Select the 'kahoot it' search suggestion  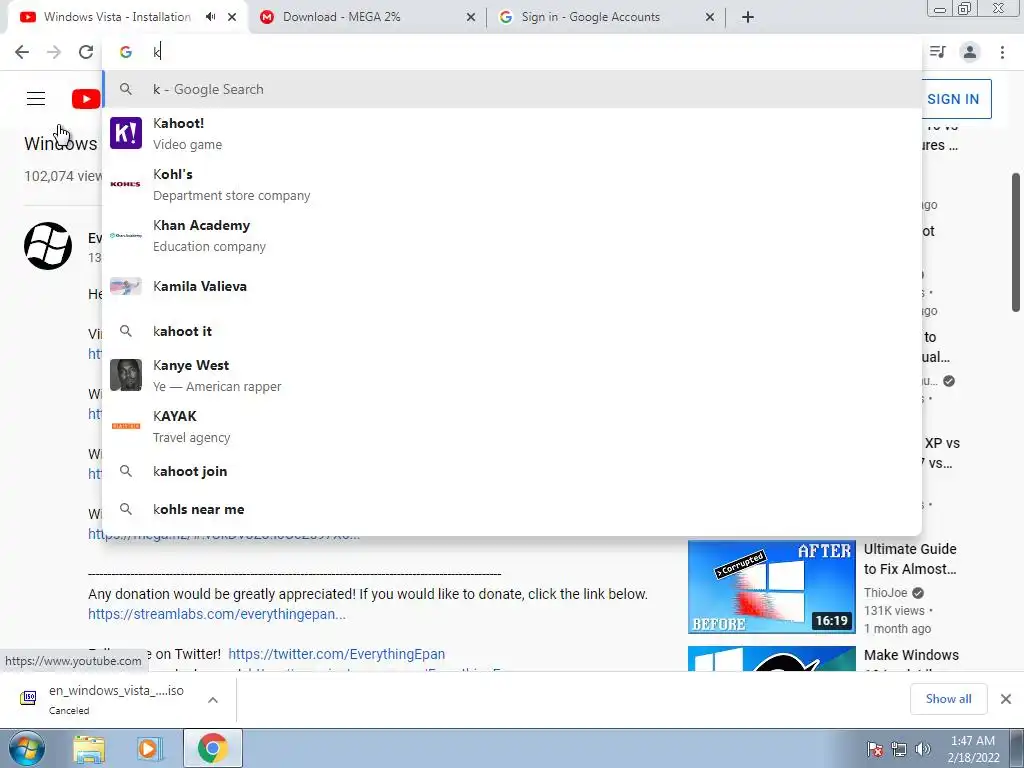512,331
